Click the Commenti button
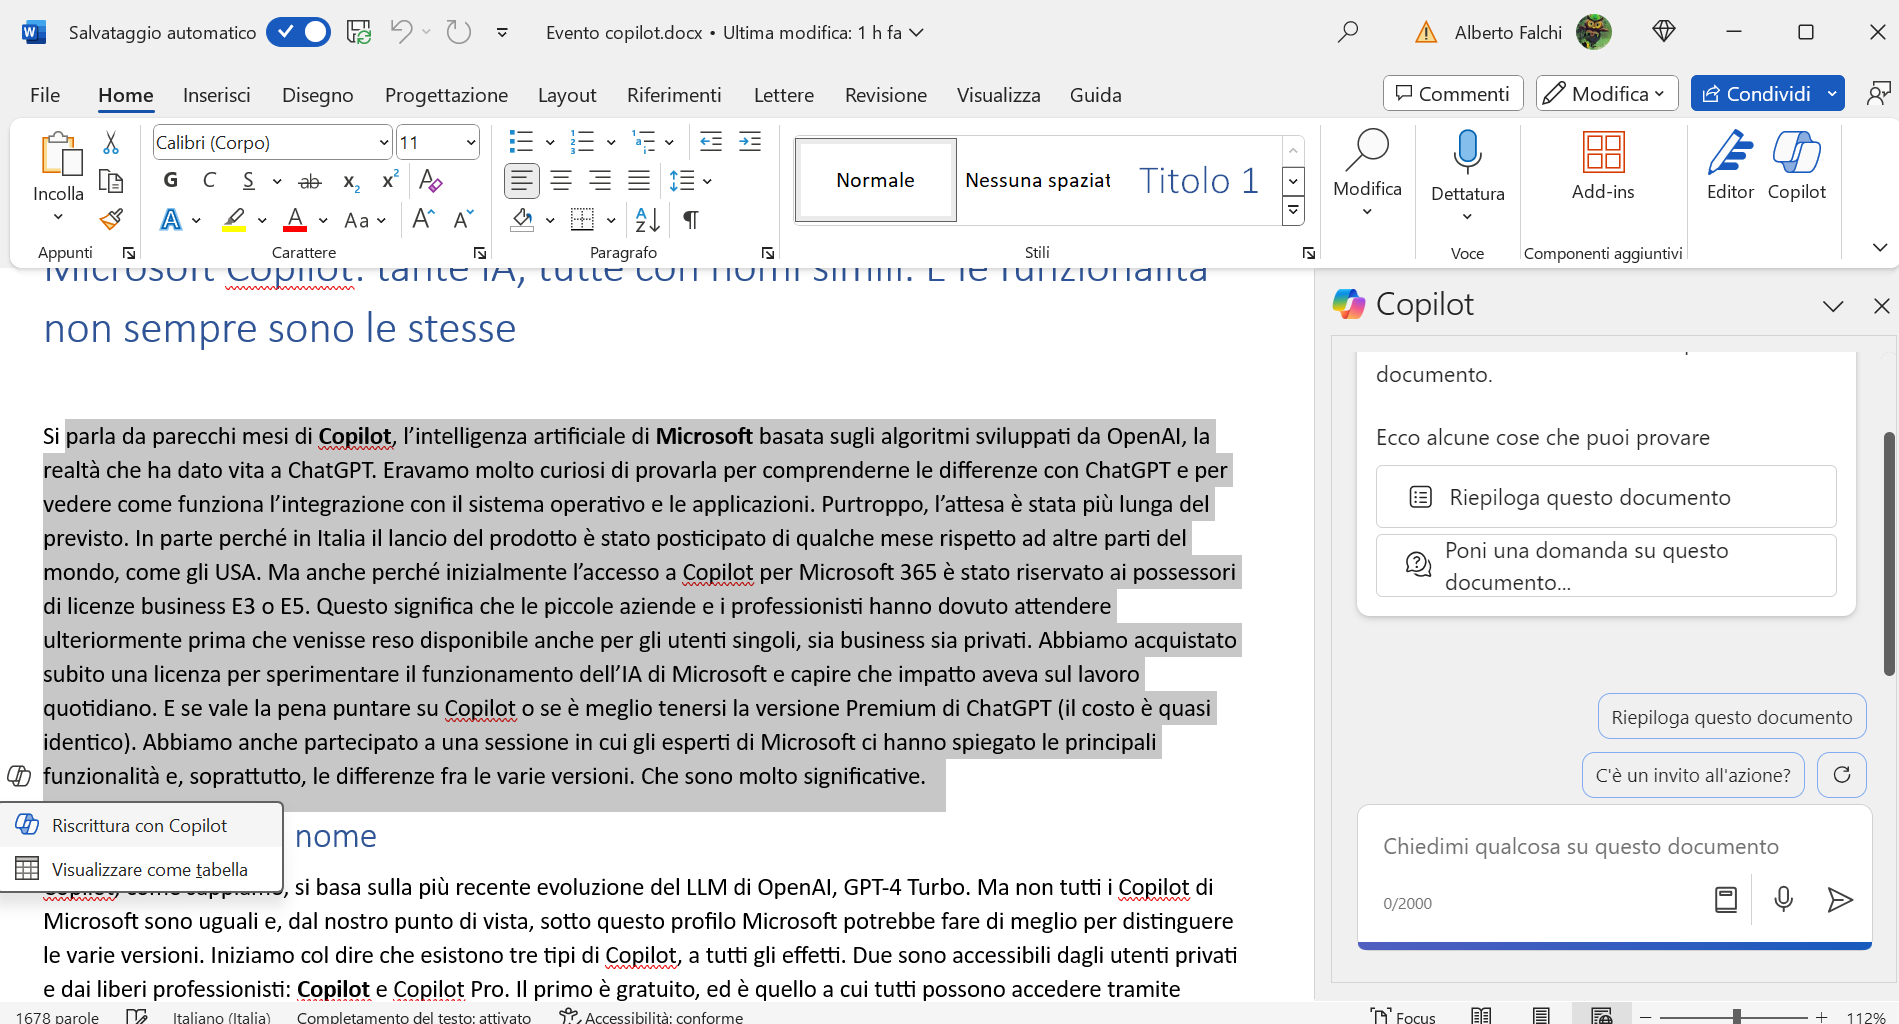The image size is (1899, 1024). [1453, 93]
